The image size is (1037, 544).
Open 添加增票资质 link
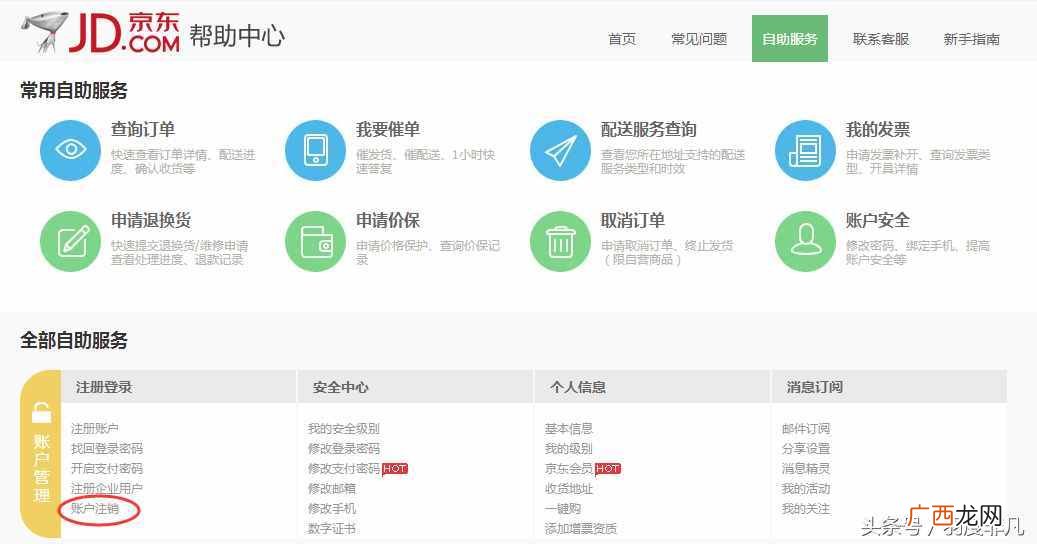[x=580, y=528]
